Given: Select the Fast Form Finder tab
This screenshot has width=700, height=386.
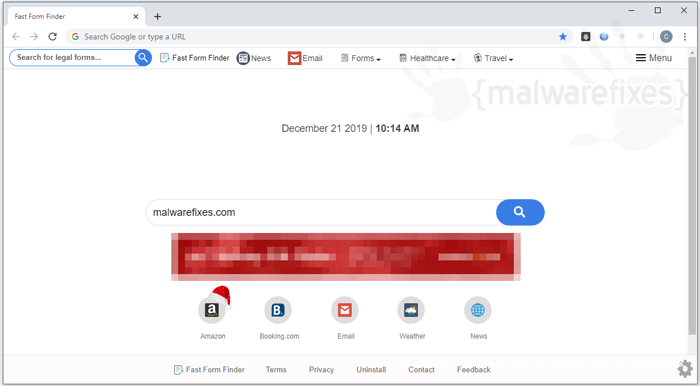Looking at the screenshot, I should 76,17.
